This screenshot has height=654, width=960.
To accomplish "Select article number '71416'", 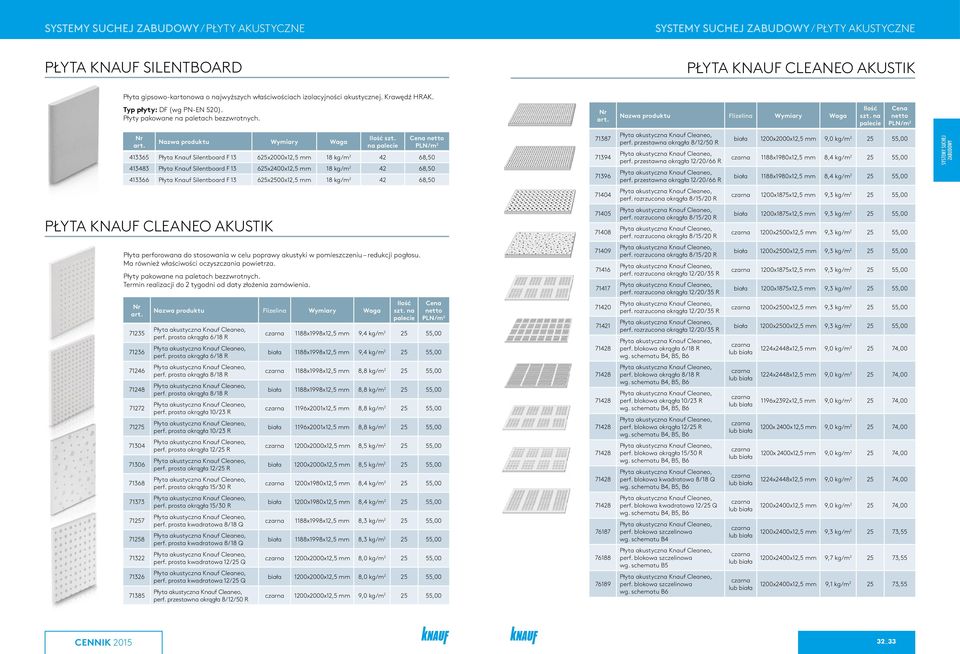I will [602, 270].
